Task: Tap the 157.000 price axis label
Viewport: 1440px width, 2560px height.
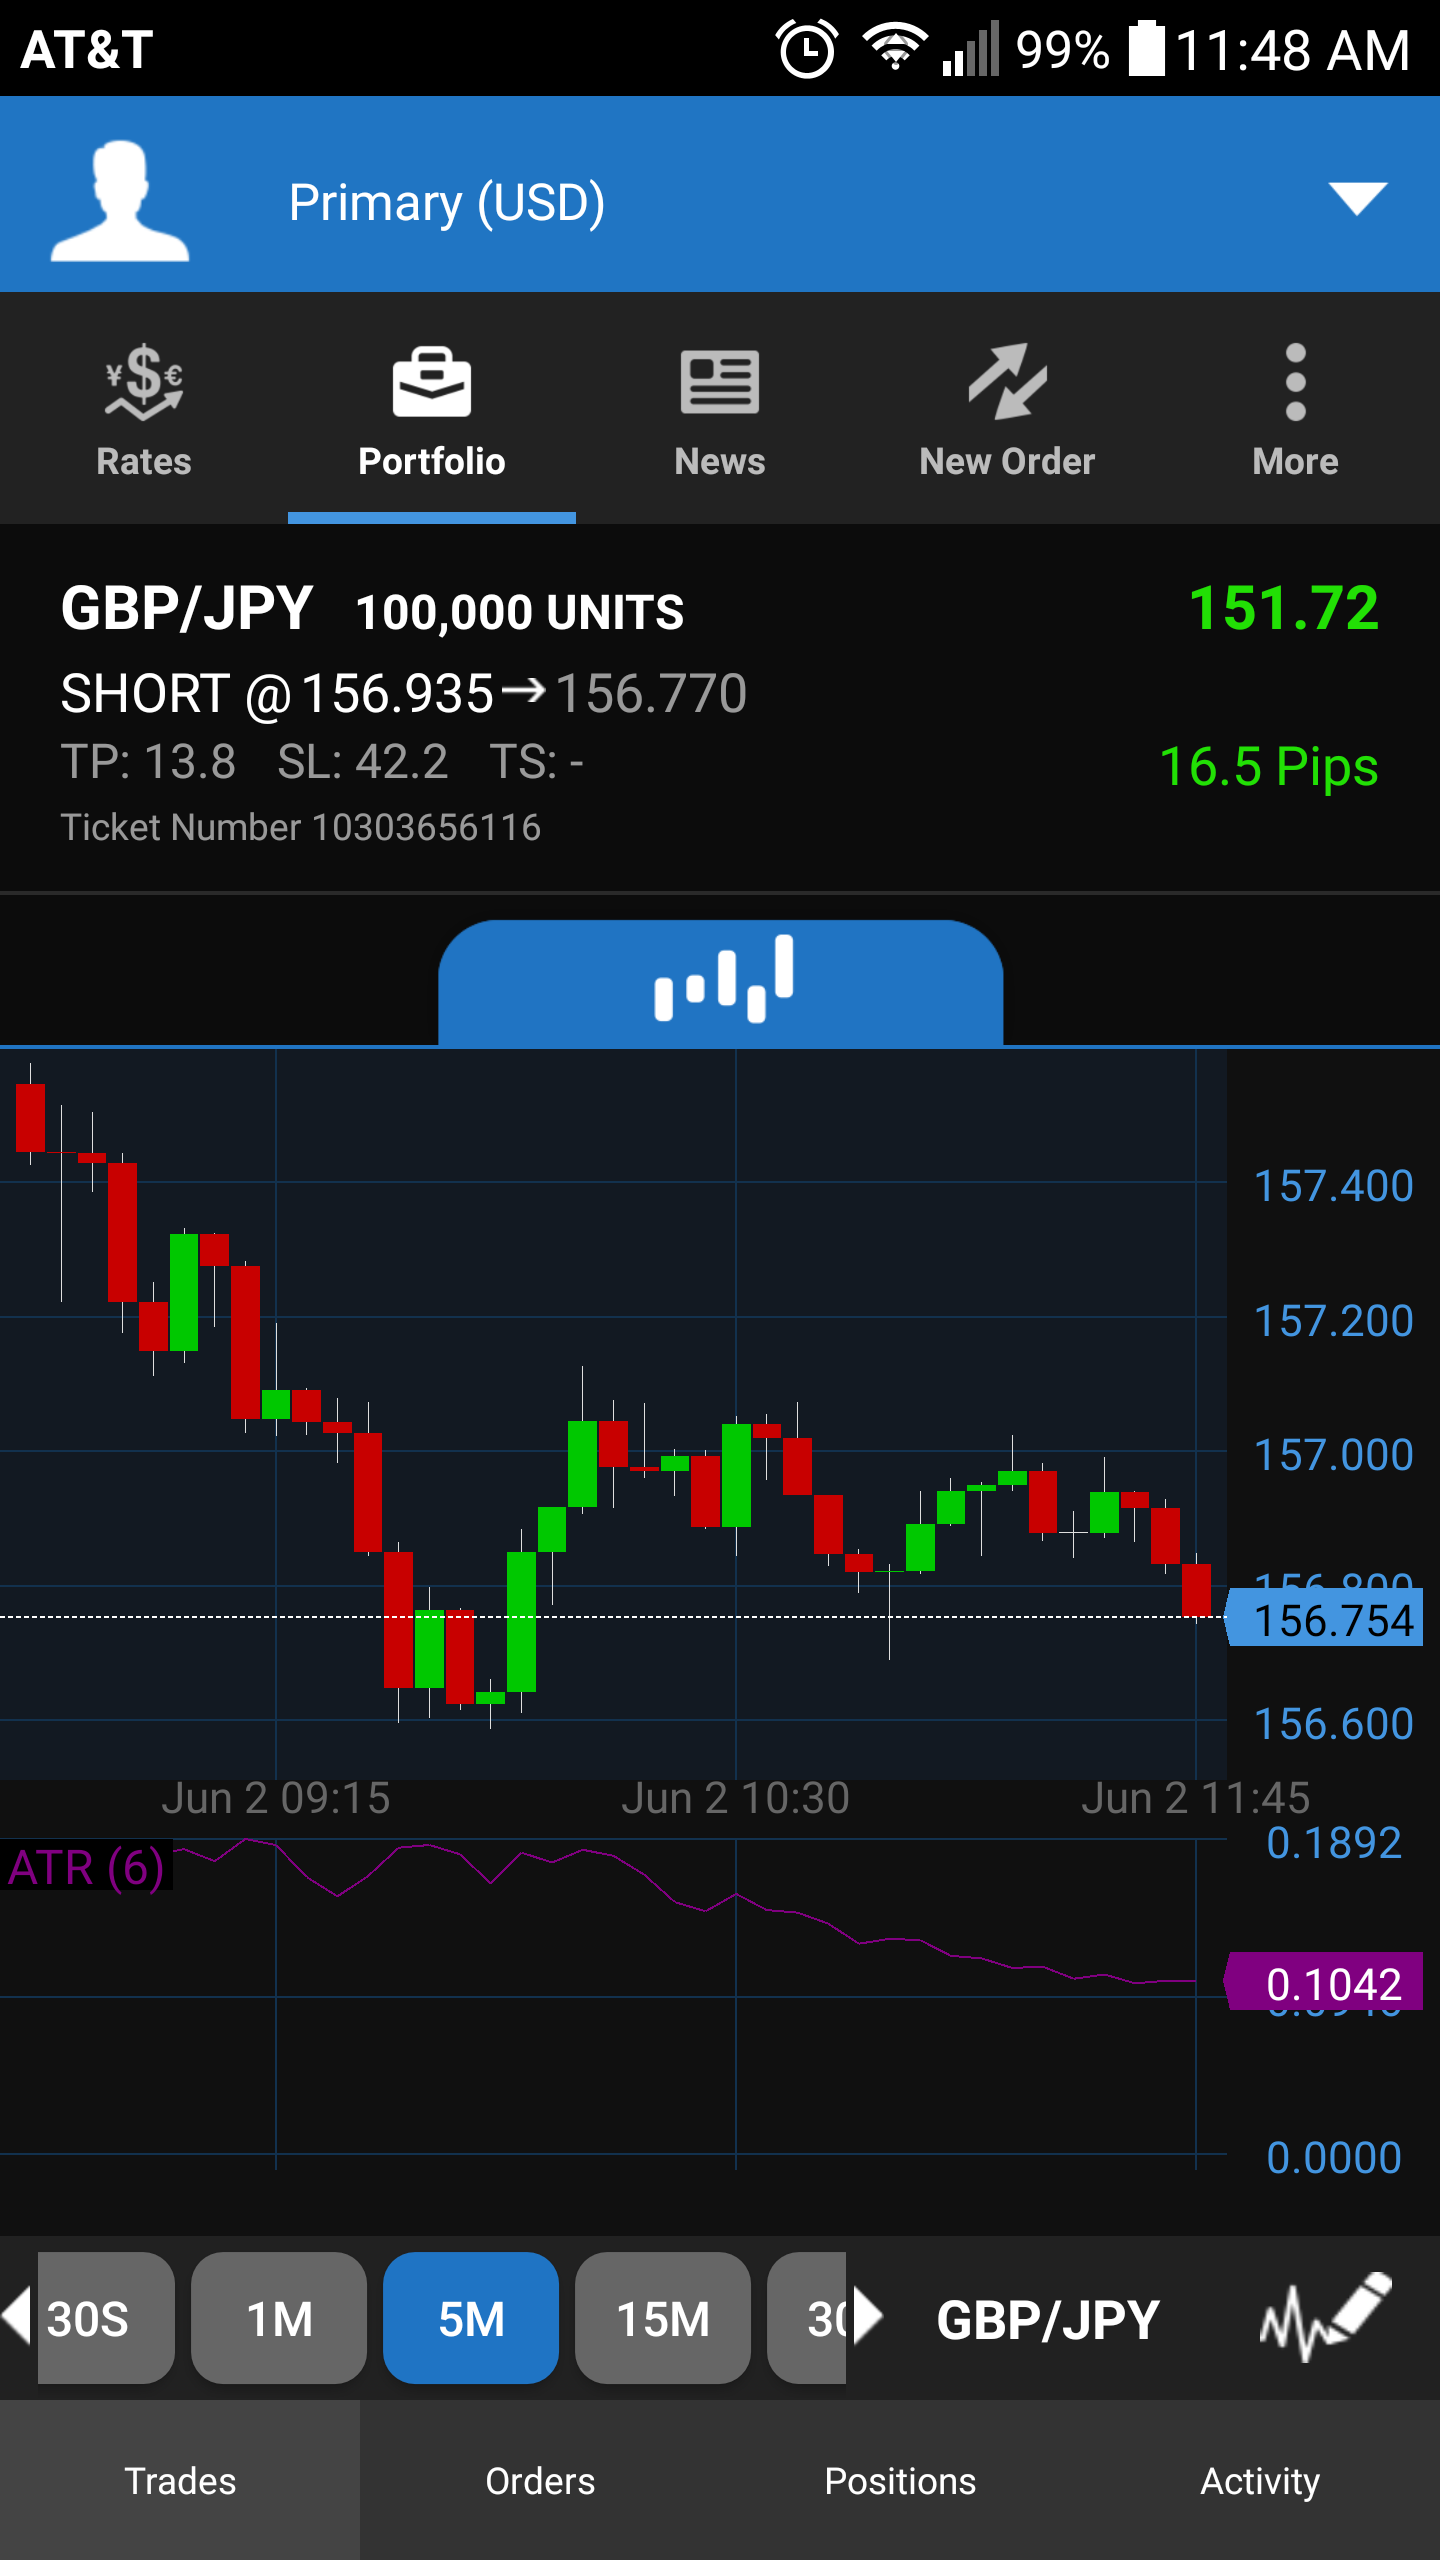Action: (1333, 1455)
